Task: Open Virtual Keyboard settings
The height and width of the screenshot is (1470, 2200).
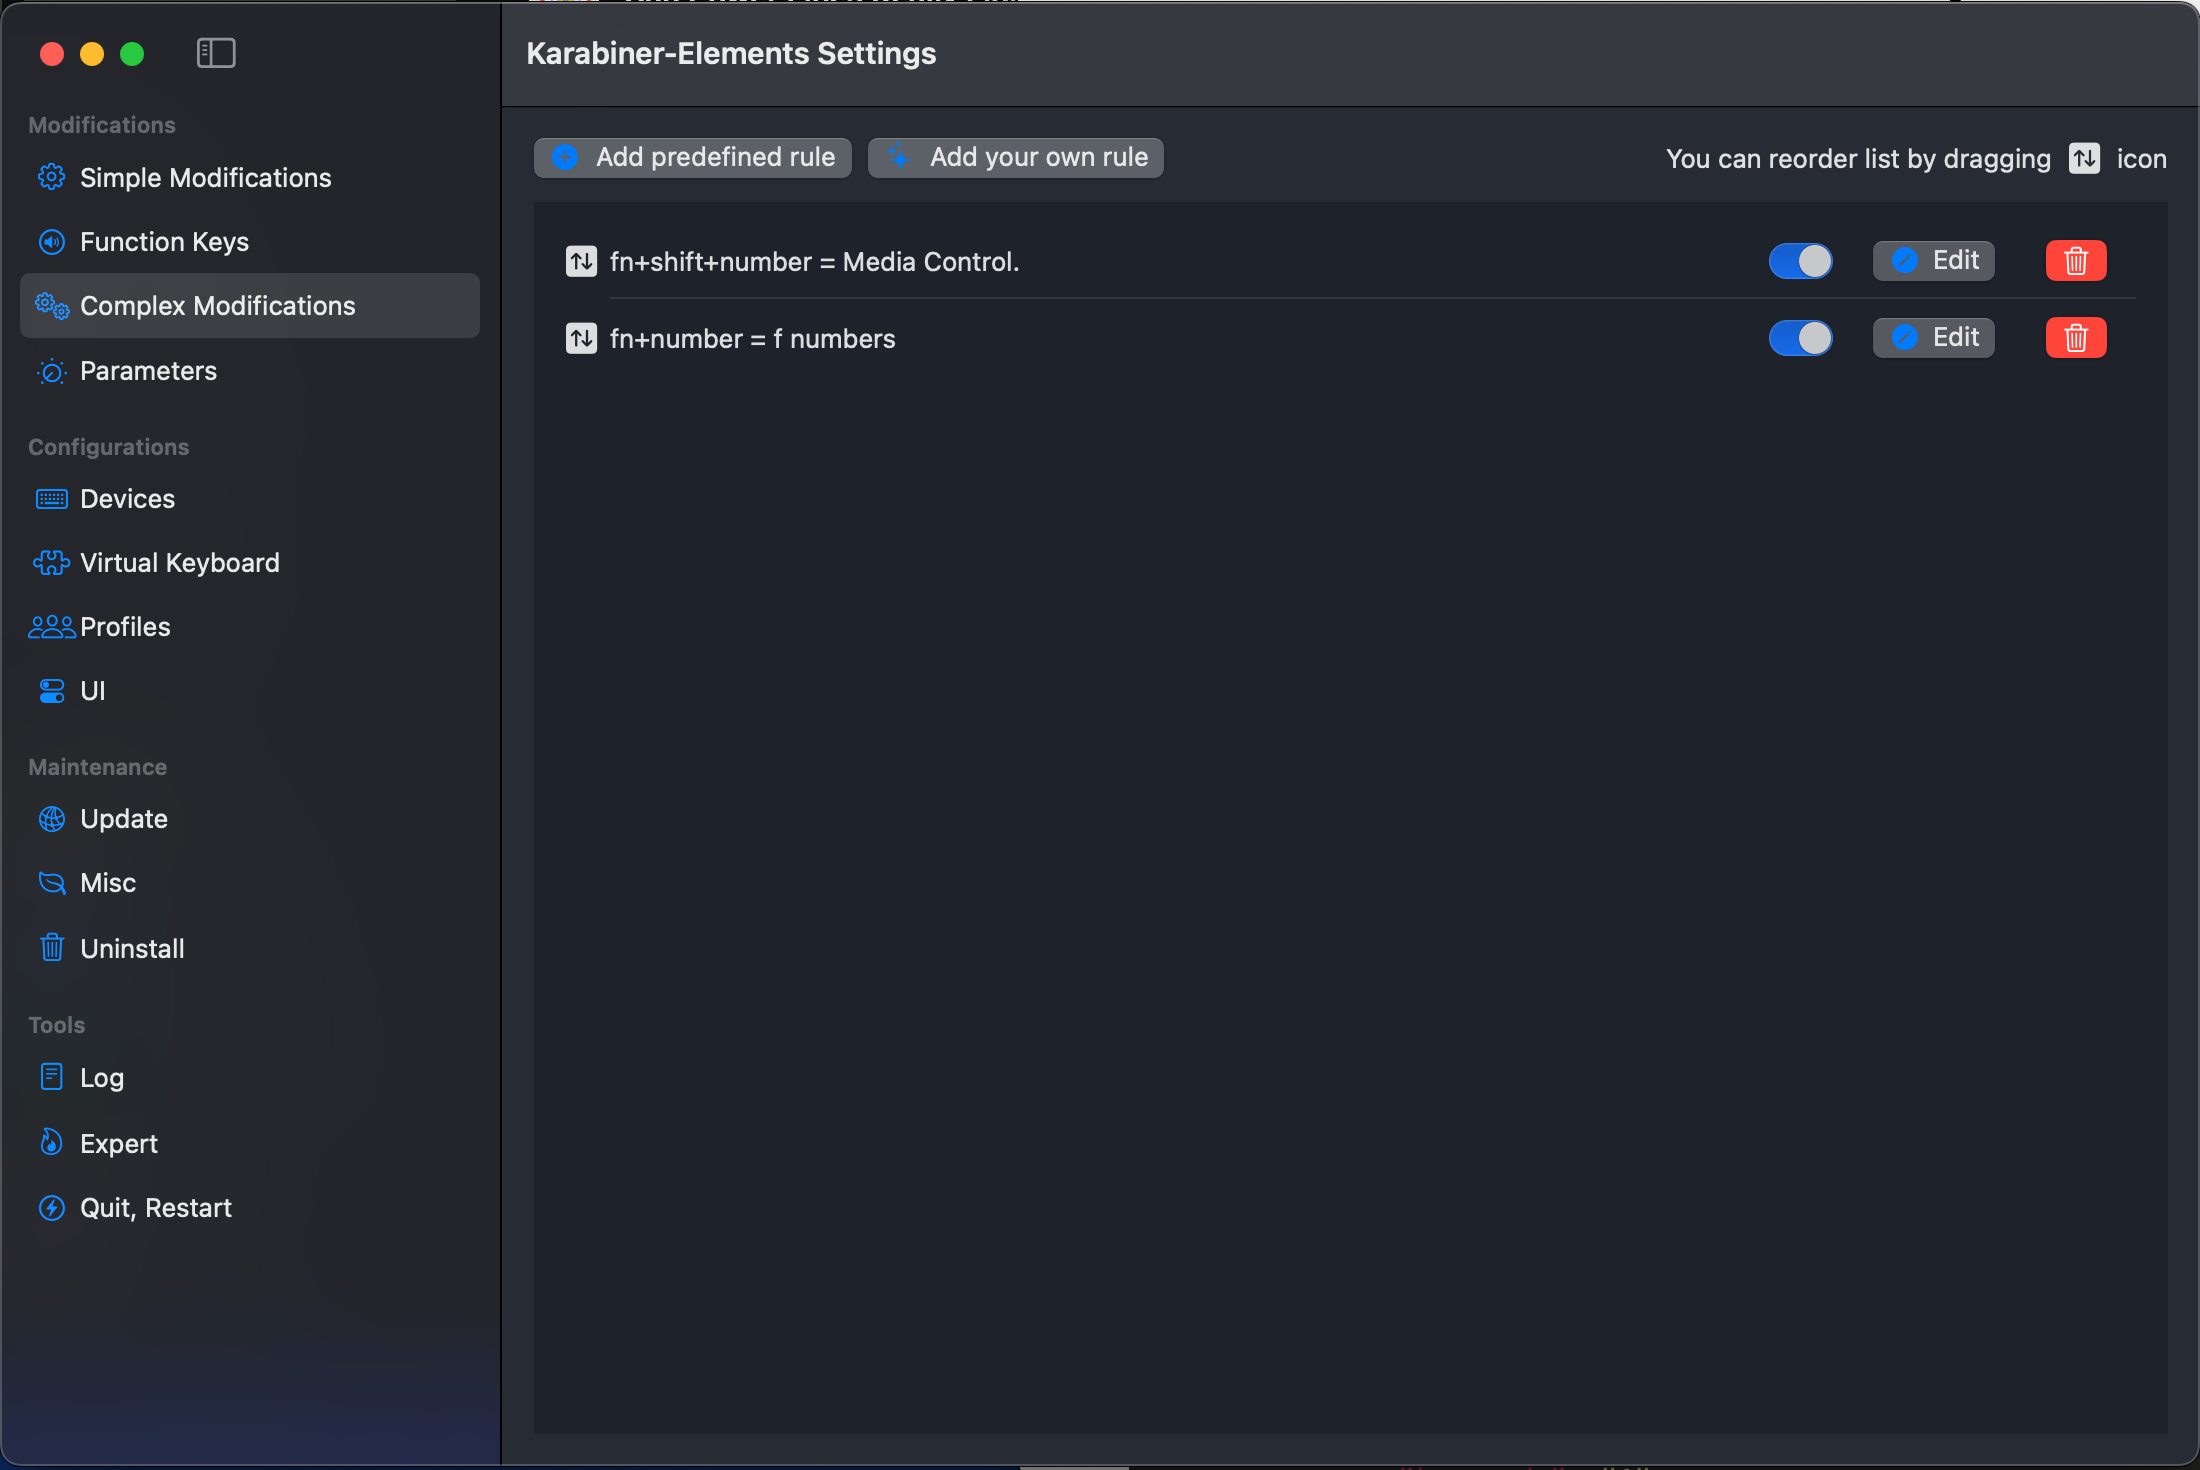Action: (250, 563)
